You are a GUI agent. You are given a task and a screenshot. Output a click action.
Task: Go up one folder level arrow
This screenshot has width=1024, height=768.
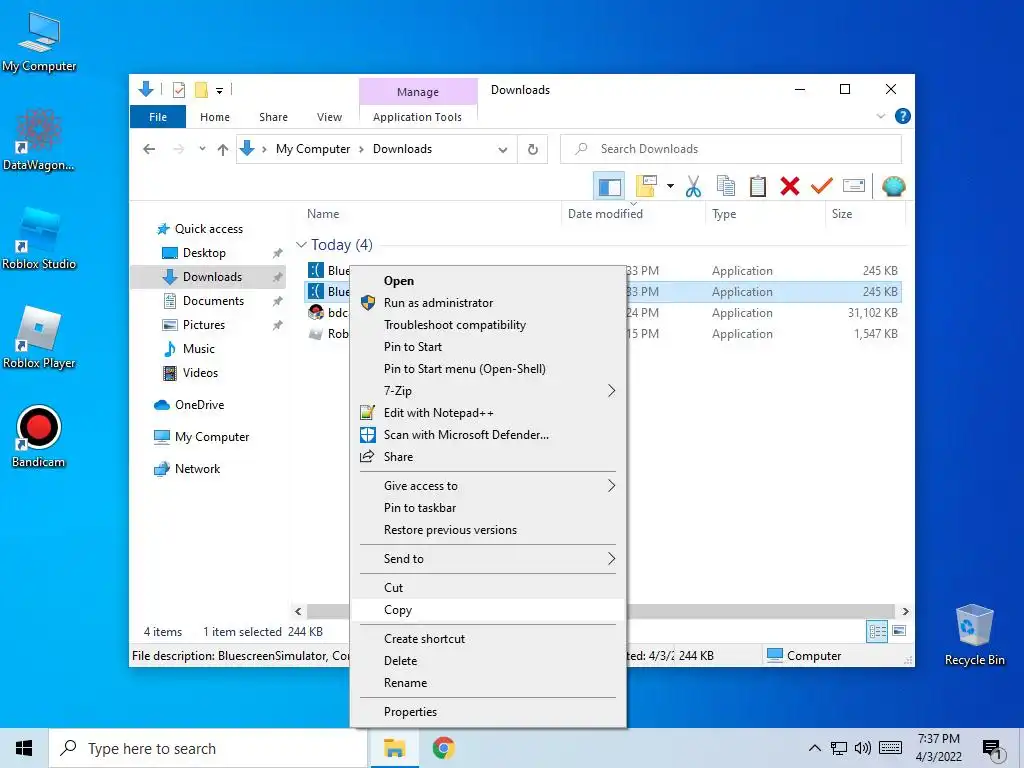223,150
